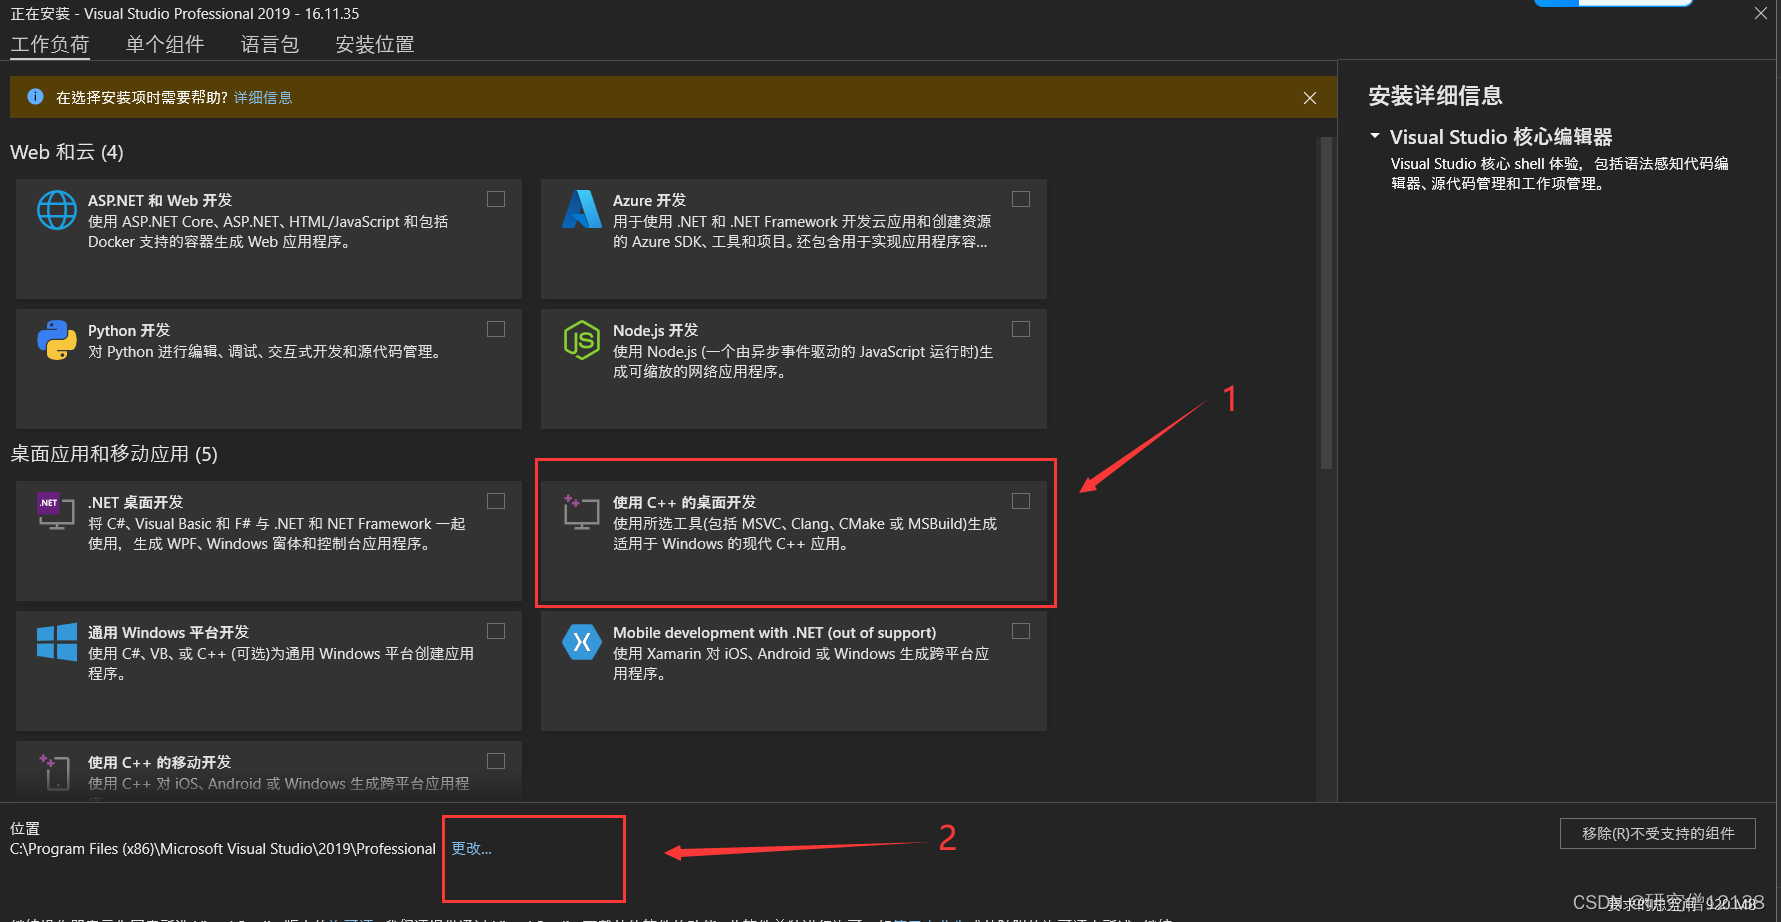Click the workload list vertical scrollbar
The width and height of the screenshot is (1781, 922).
click(1326, 303)
